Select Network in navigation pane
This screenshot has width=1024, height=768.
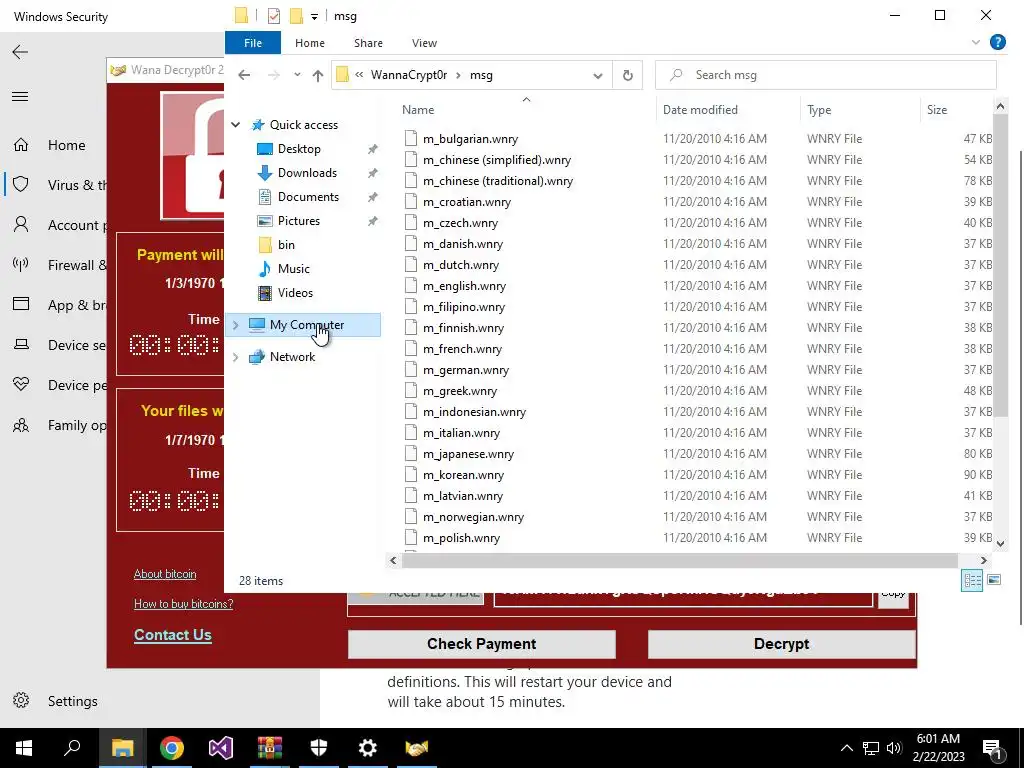point(292,357)
